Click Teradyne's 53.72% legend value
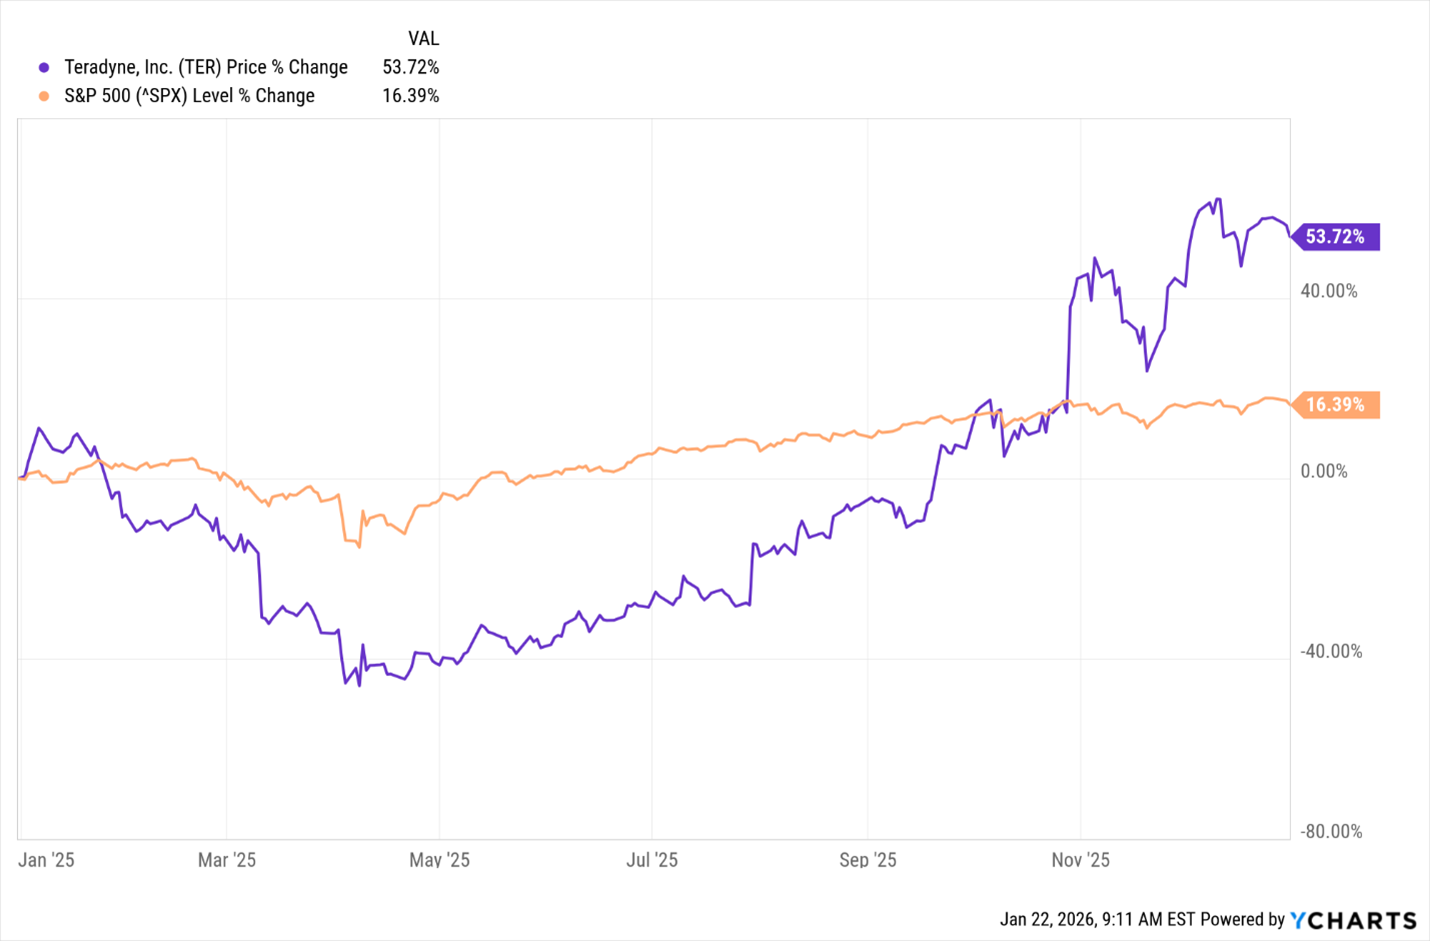This screenshot has height=941, width=1430. point(410,68)
